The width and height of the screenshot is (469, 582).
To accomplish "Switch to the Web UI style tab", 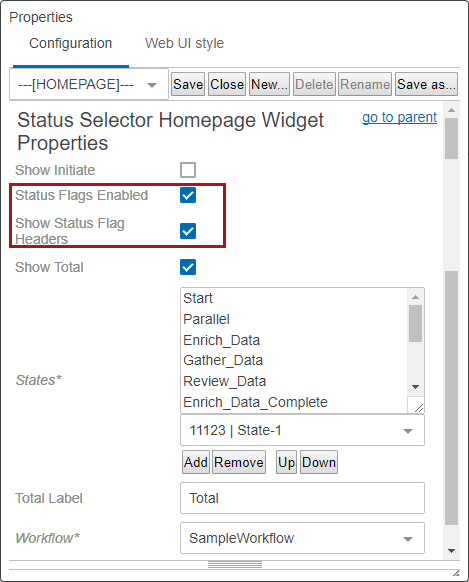I will [x=184, y=43].
